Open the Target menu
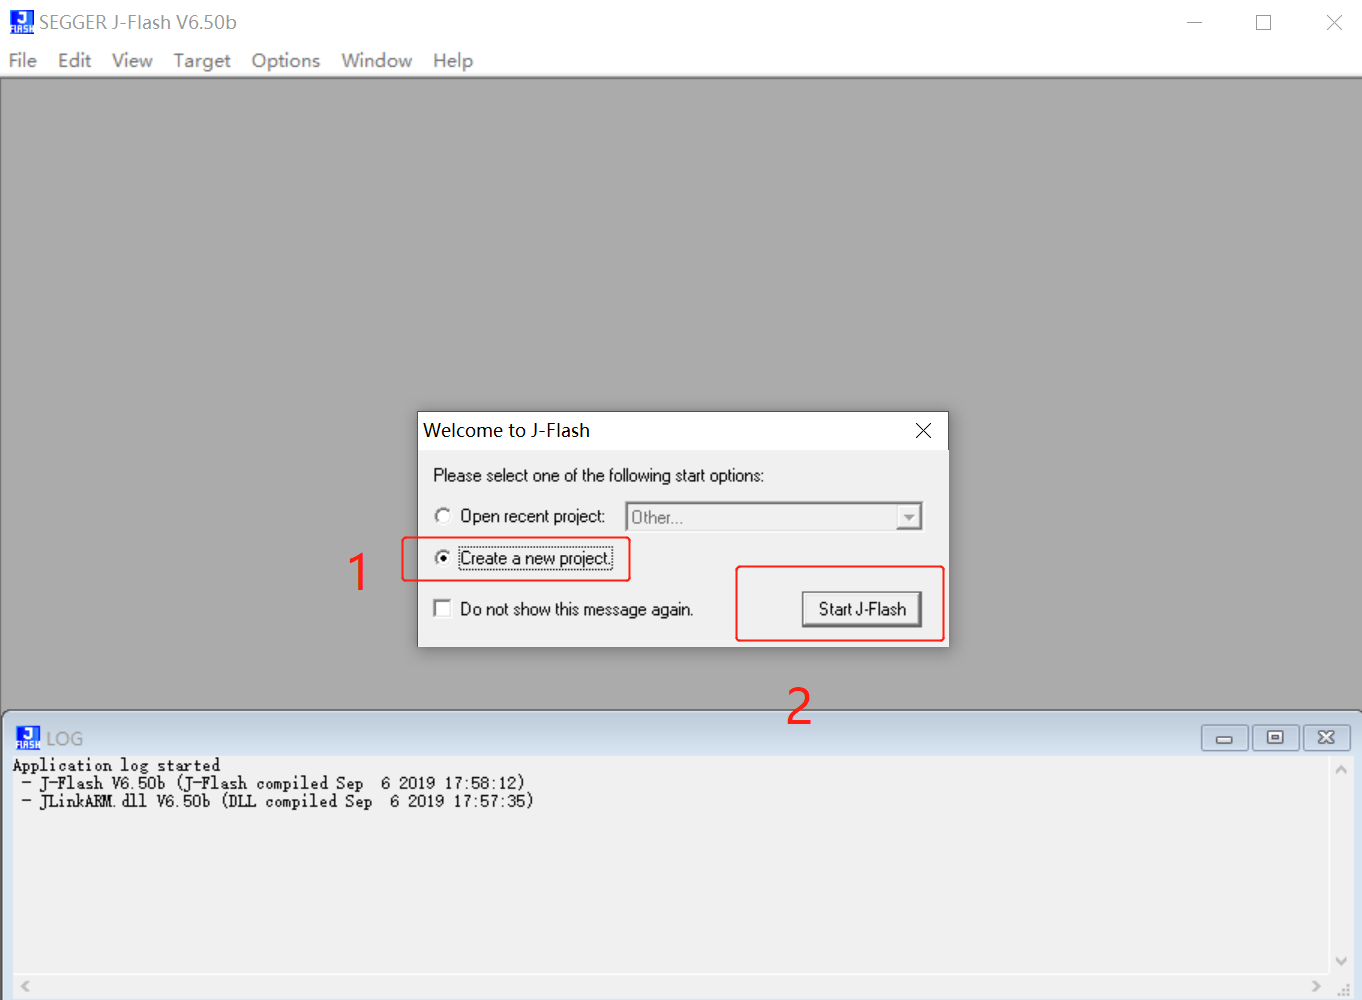 202,61
